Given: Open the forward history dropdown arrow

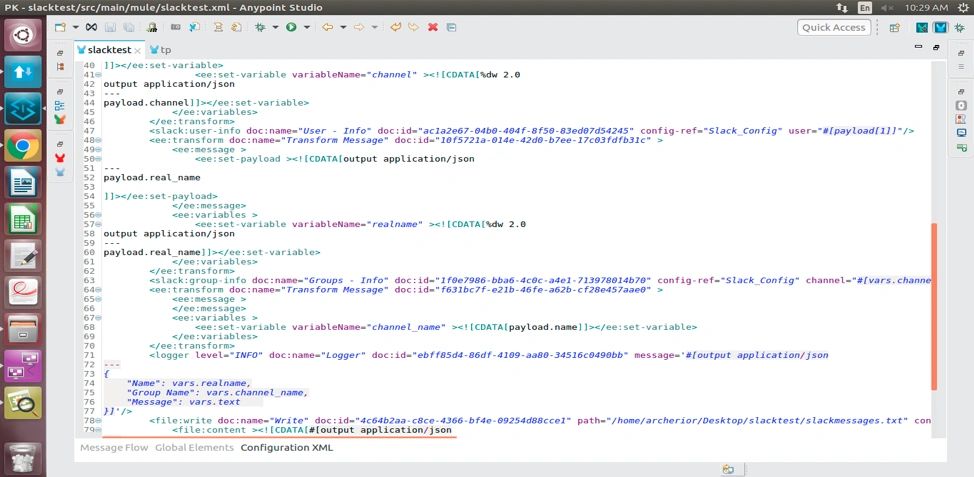Looking at the screenshot, I should [x=374, y=27].
